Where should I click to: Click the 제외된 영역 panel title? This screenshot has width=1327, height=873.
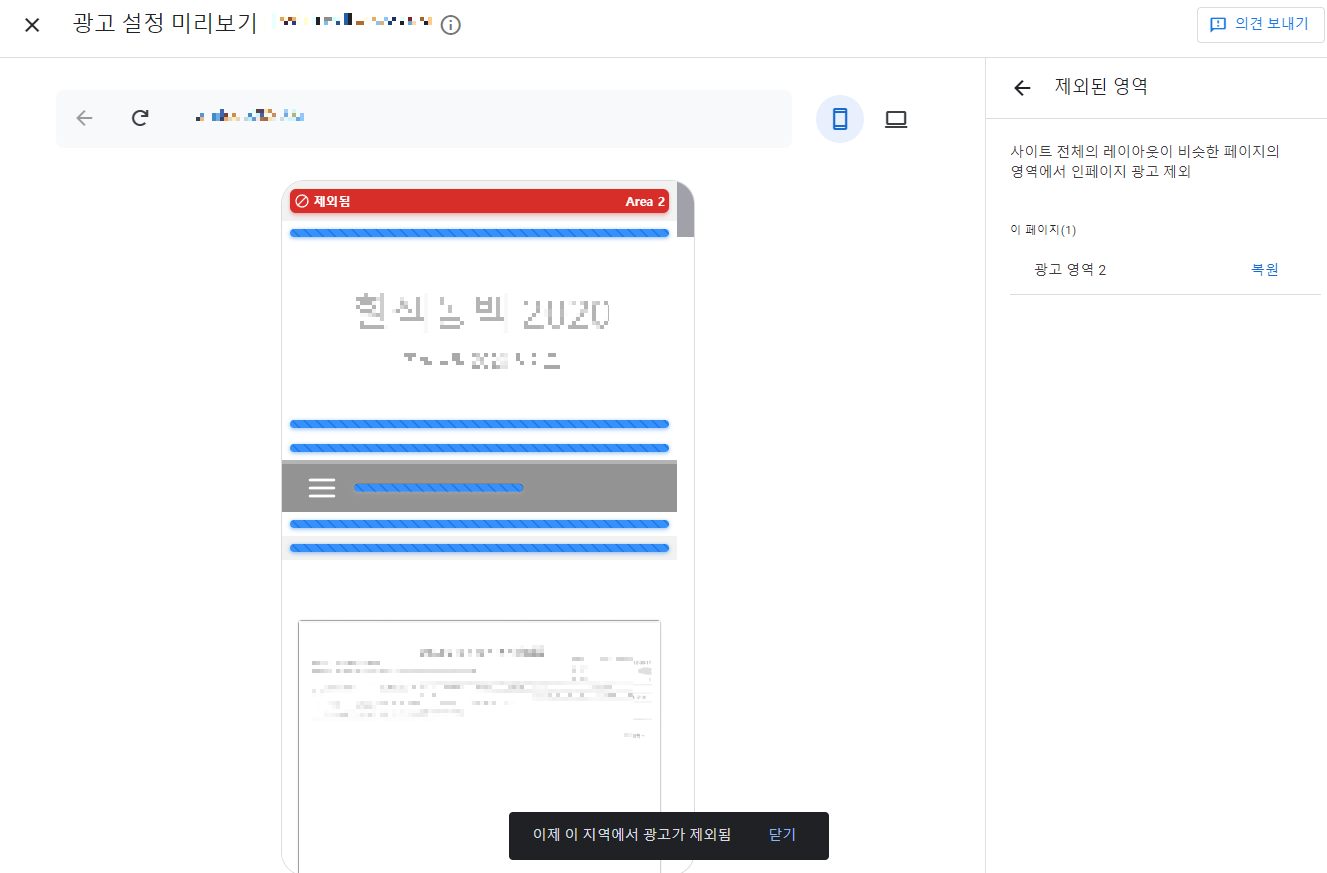click(1101, 87)
